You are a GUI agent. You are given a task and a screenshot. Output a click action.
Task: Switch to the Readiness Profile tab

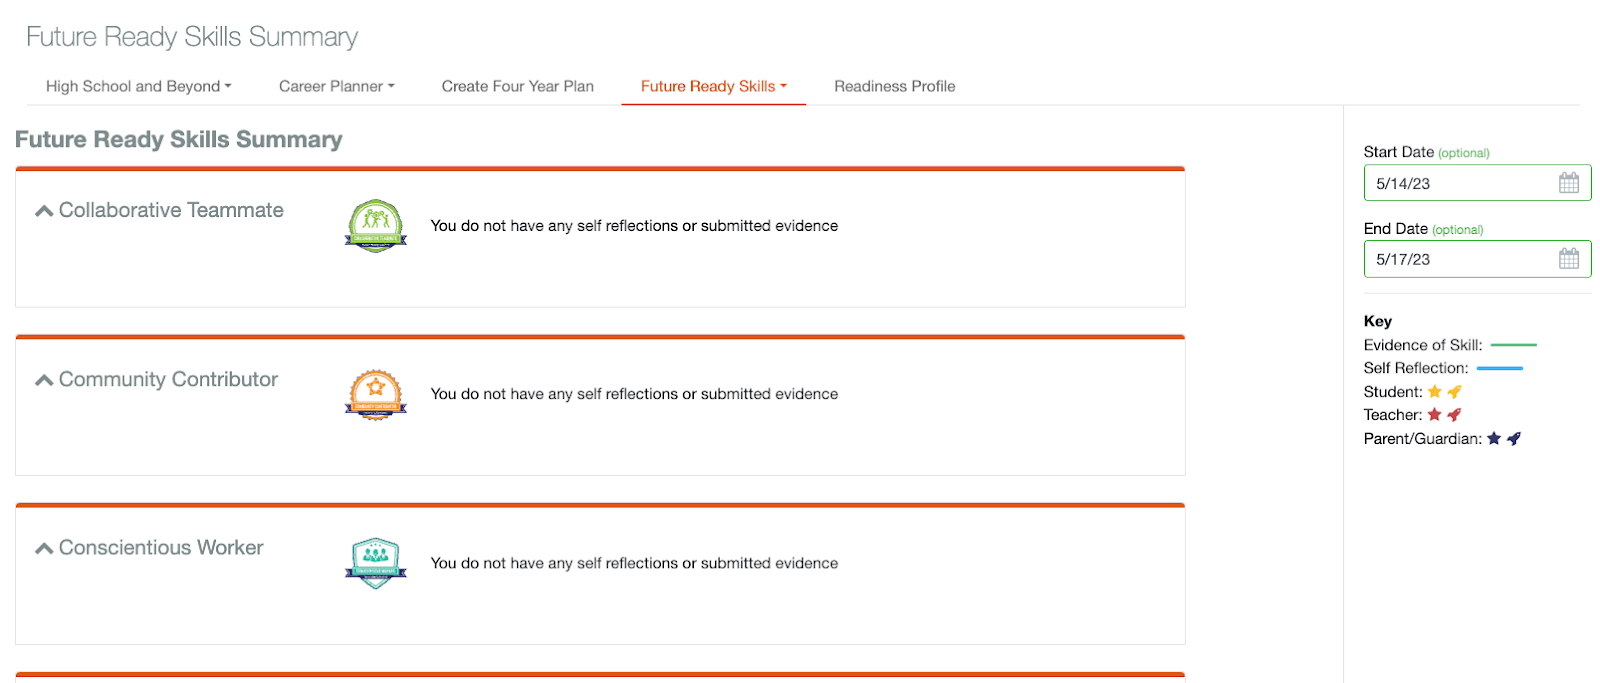click(x=894, y=86)
